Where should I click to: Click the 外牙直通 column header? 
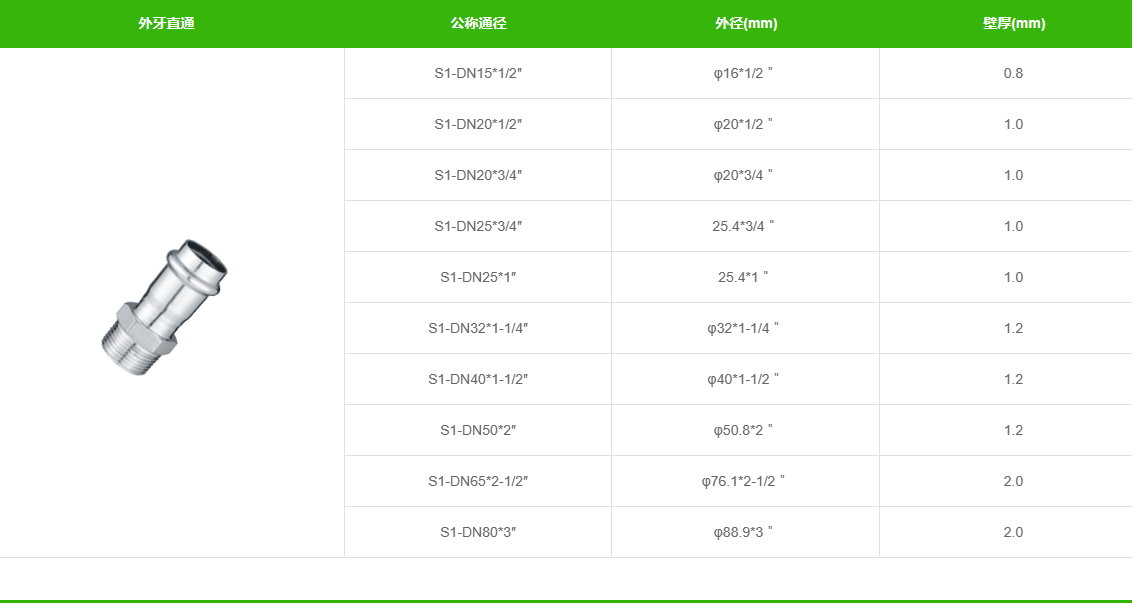pos(166,24)
